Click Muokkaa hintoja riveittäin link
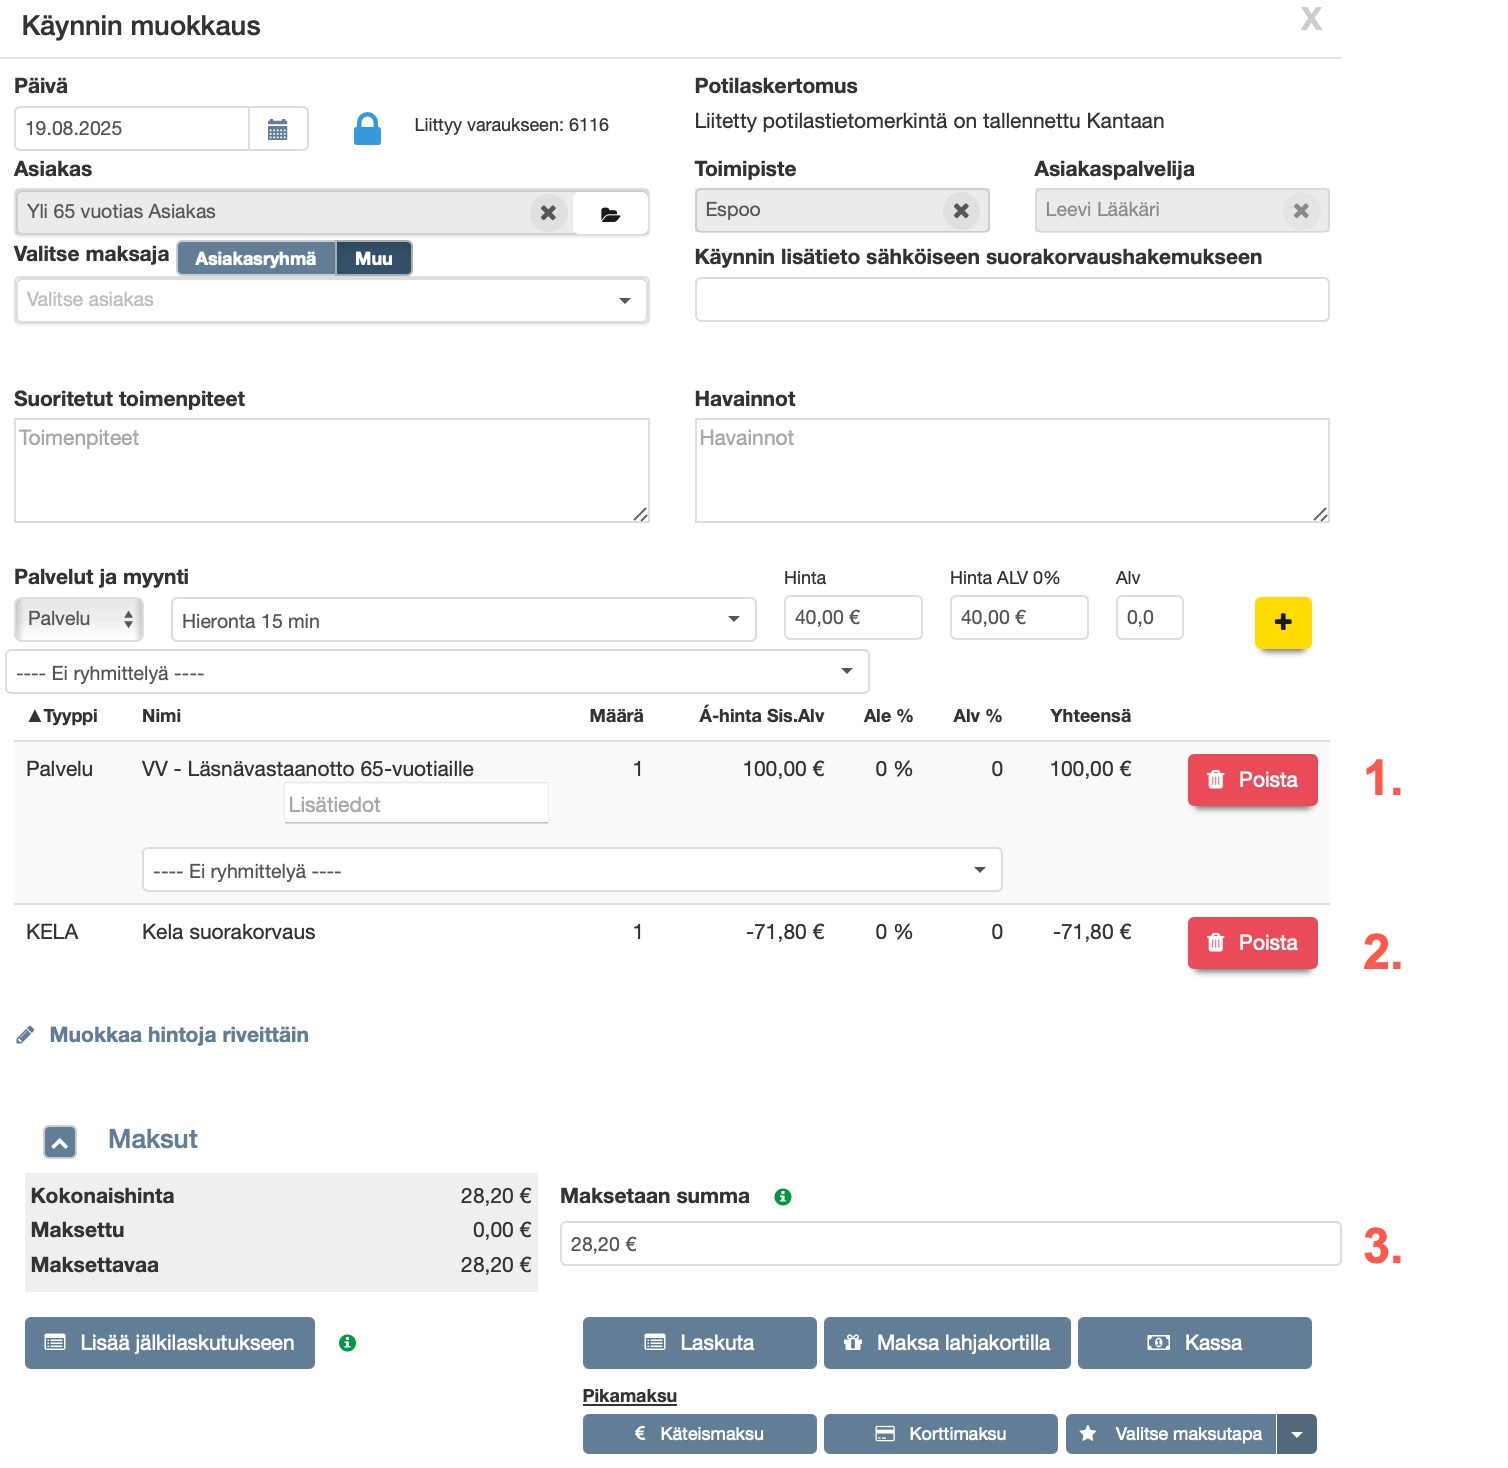This screenshot has height=1468, width=1508. (178, 1035)
